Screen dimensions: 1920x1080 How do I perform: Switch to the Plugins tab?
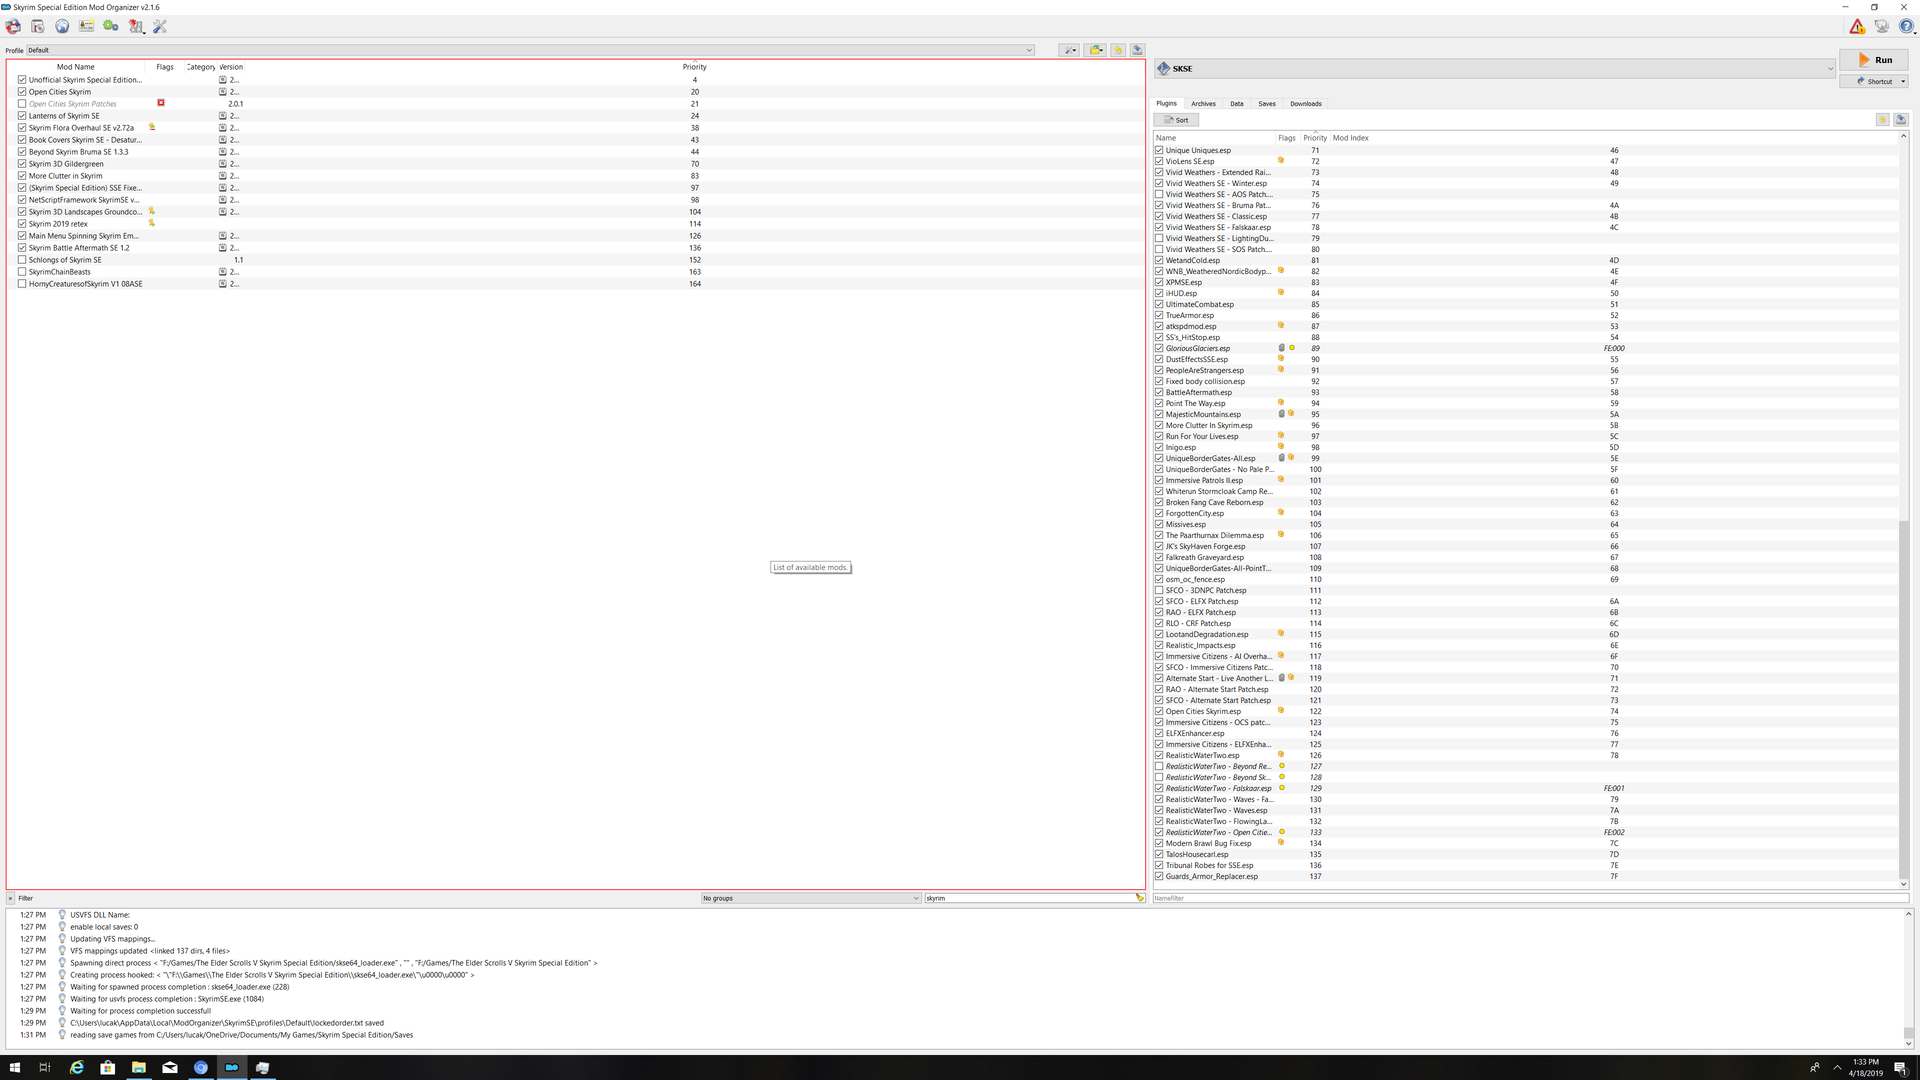click(x=1167, y=103)
